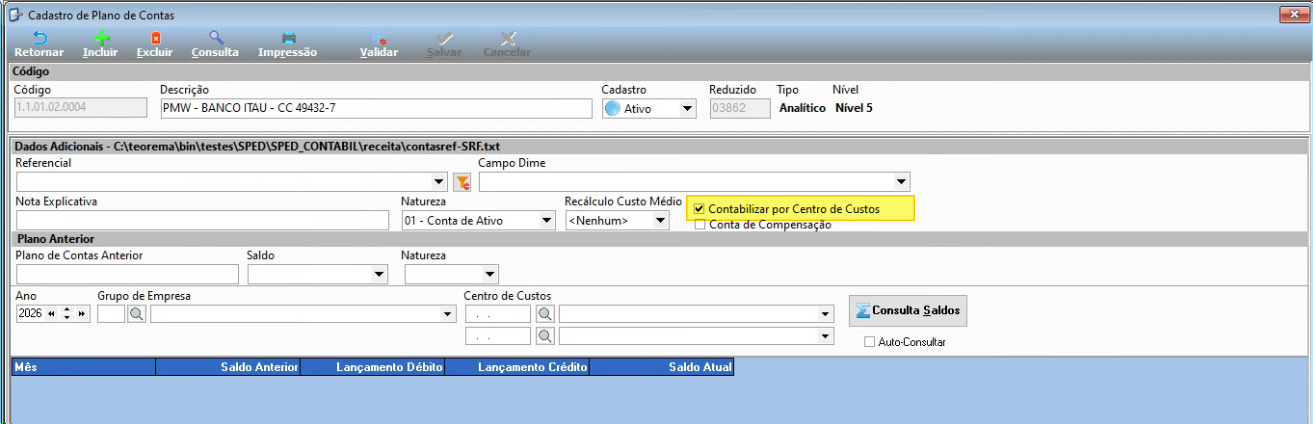Image resolution: width=1313 pixels, height=424 pixels.
Task: Click Saldo Anterior column header
Action: 228,367
